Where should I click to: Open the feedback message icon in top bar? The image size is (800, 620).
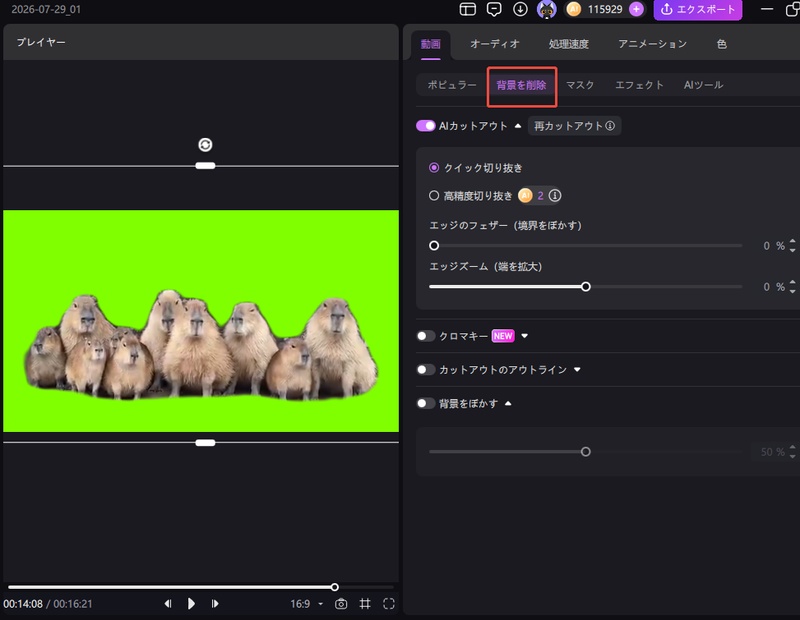[494, 9]
